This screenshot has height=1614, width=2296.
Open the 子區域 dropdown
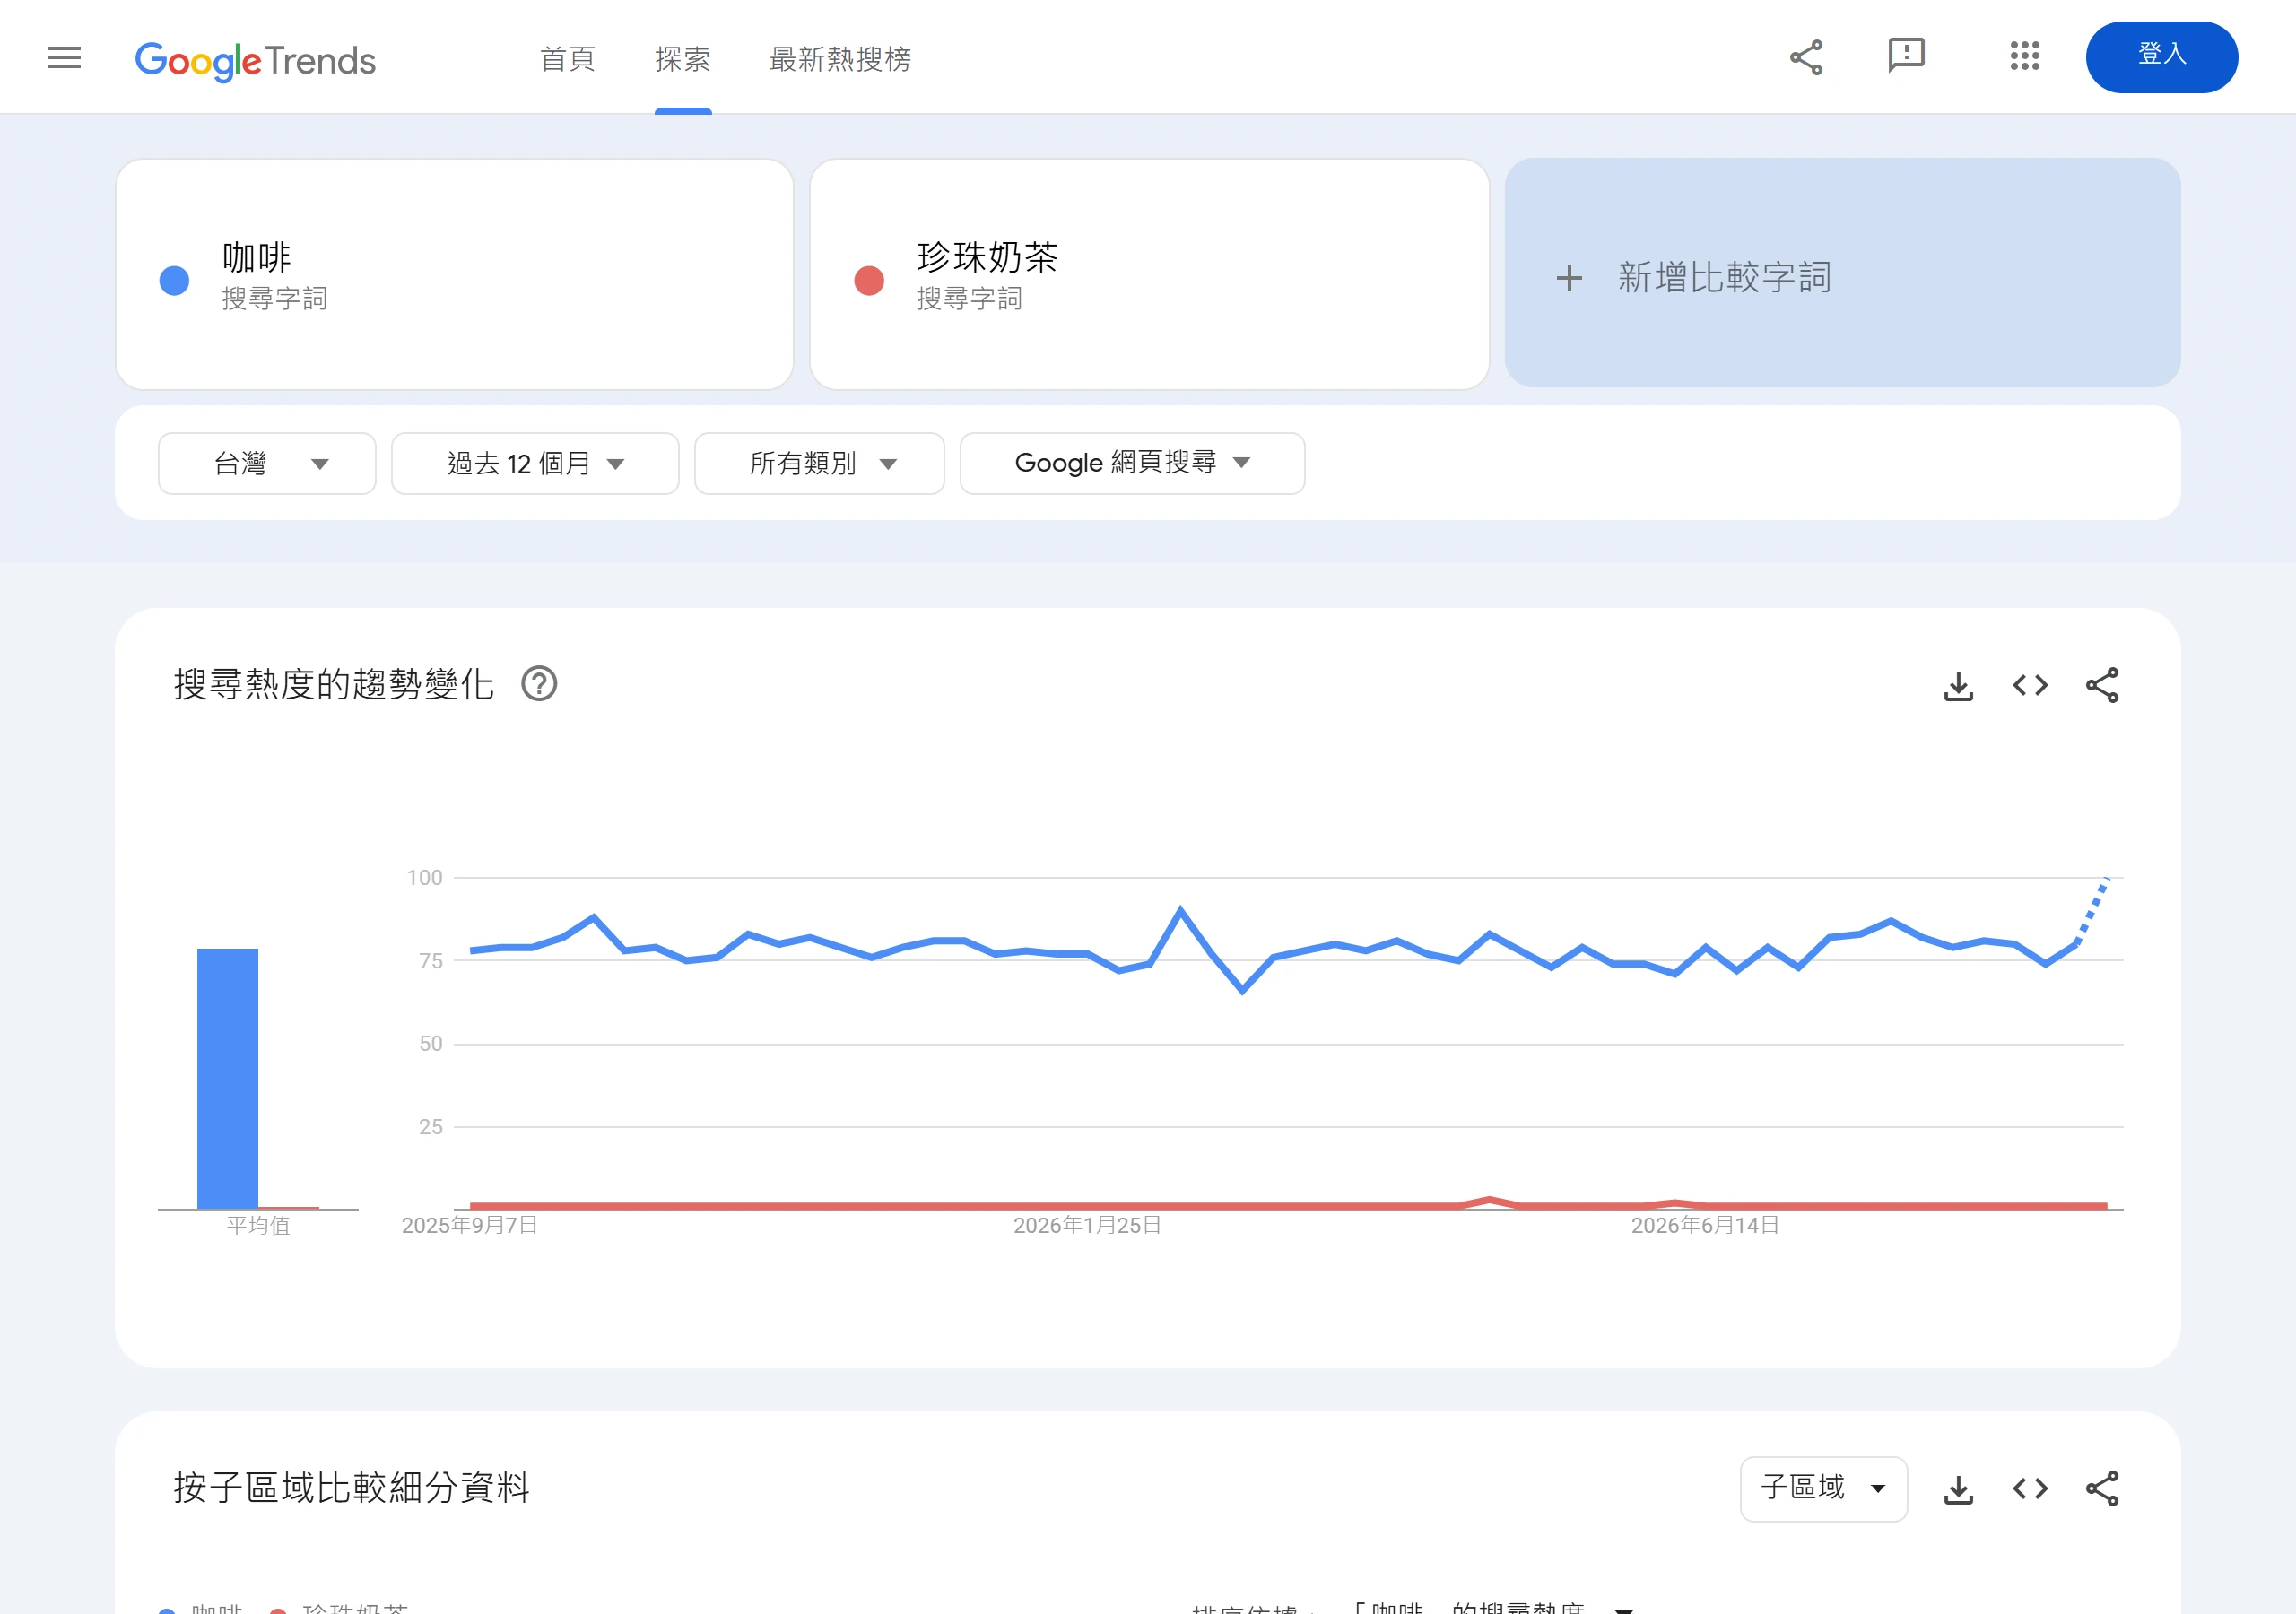click(x=1823, y=1489)
